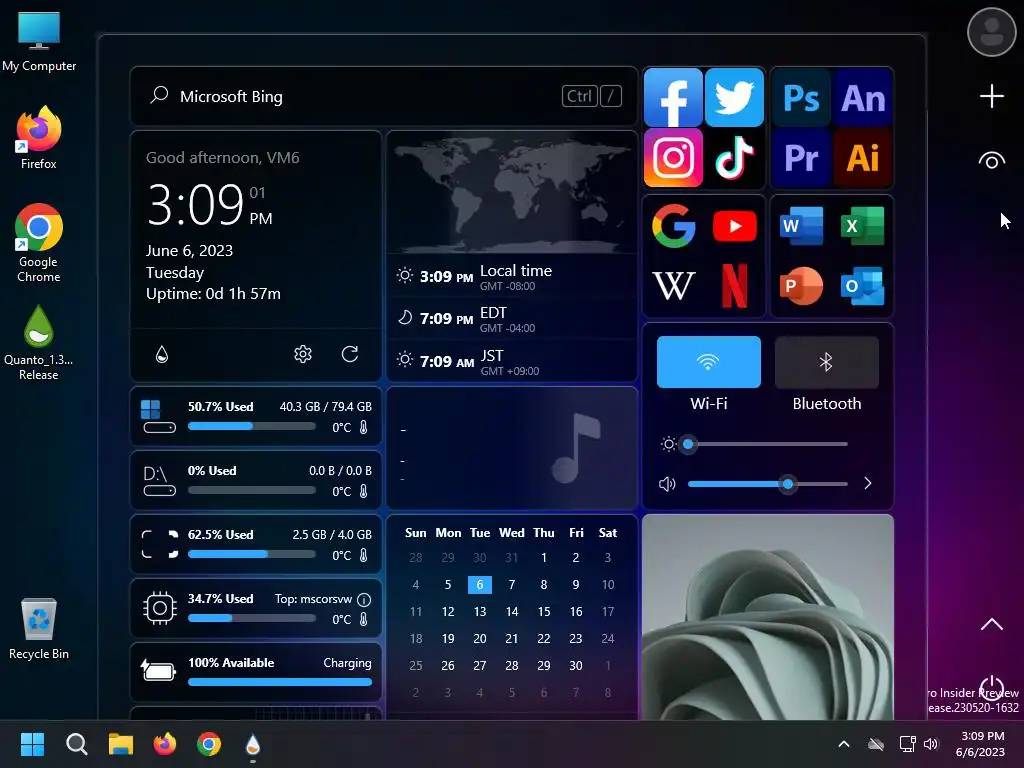1024x768 pixels.
Task: Click the user profile avatar icon
Action: pyautogui.click(x=991, y=31)
